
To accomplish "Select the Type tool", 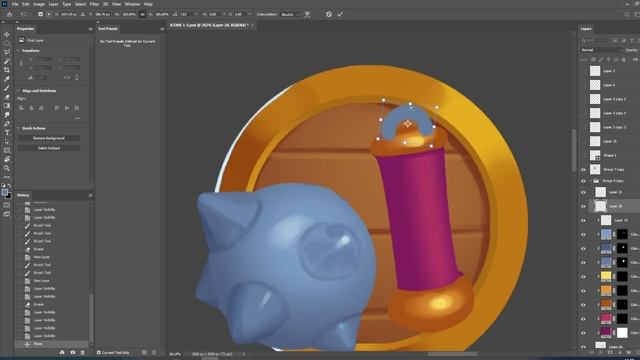I will click(x=7, y=133).
